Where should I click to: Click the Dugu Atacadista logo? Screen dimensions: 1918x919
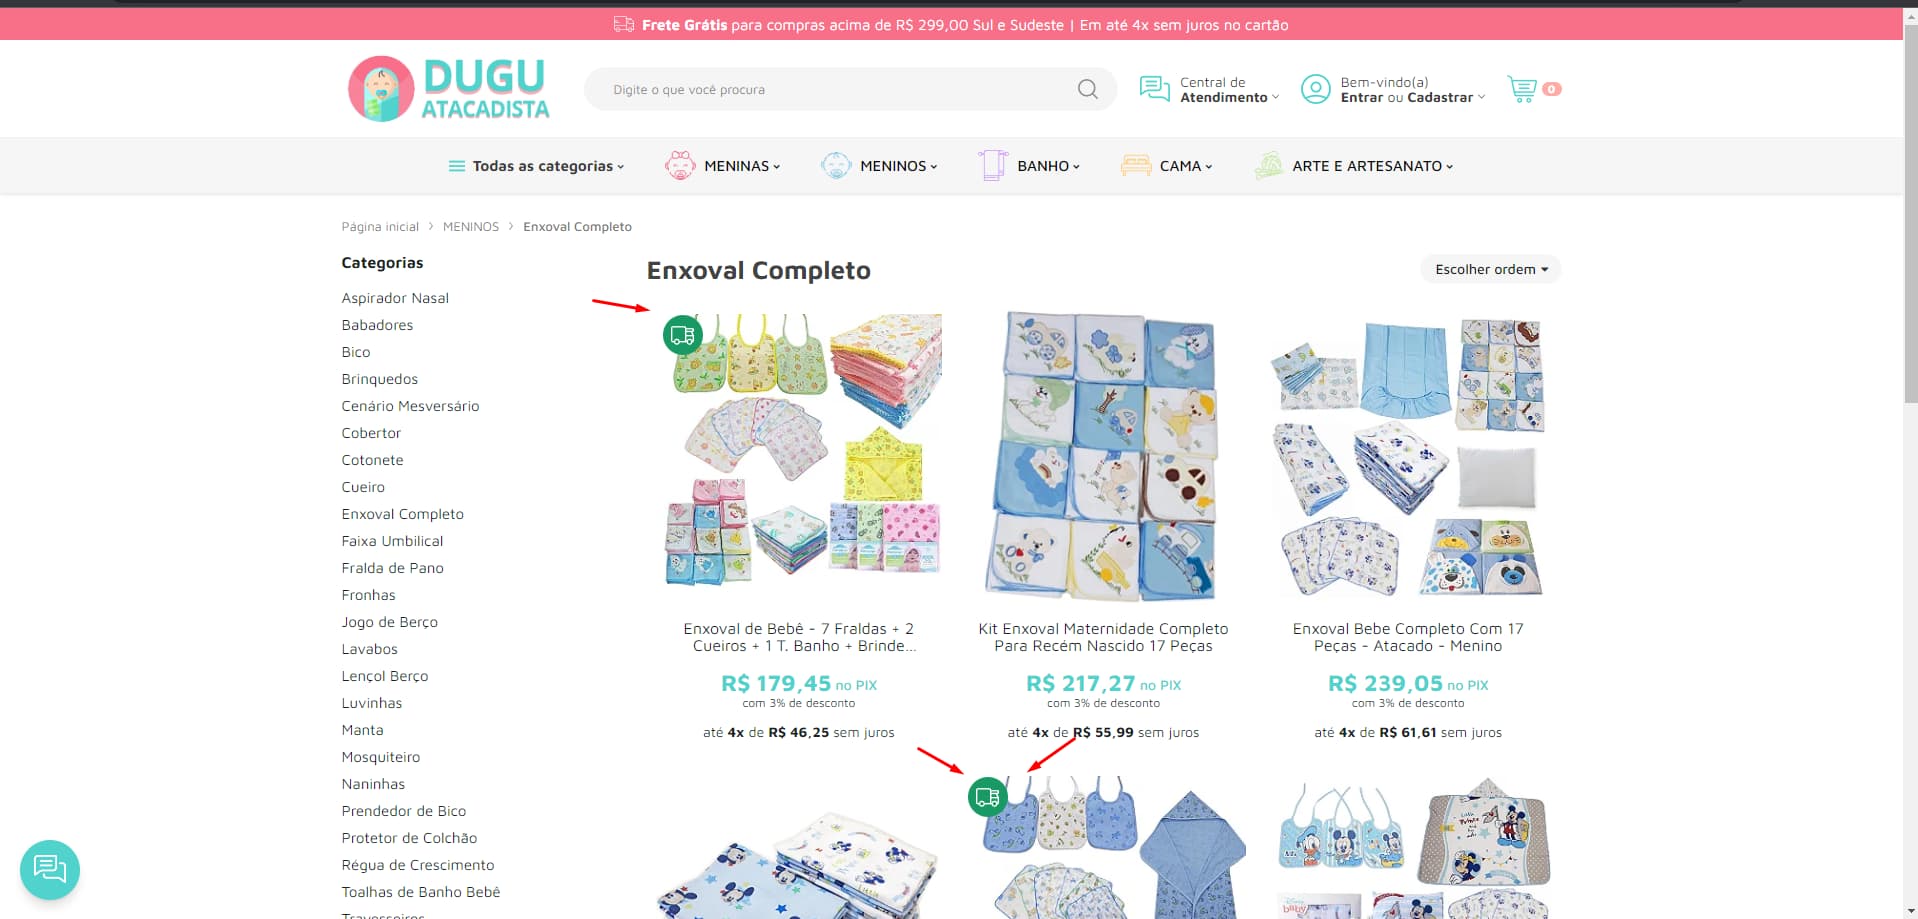[449, 89]
